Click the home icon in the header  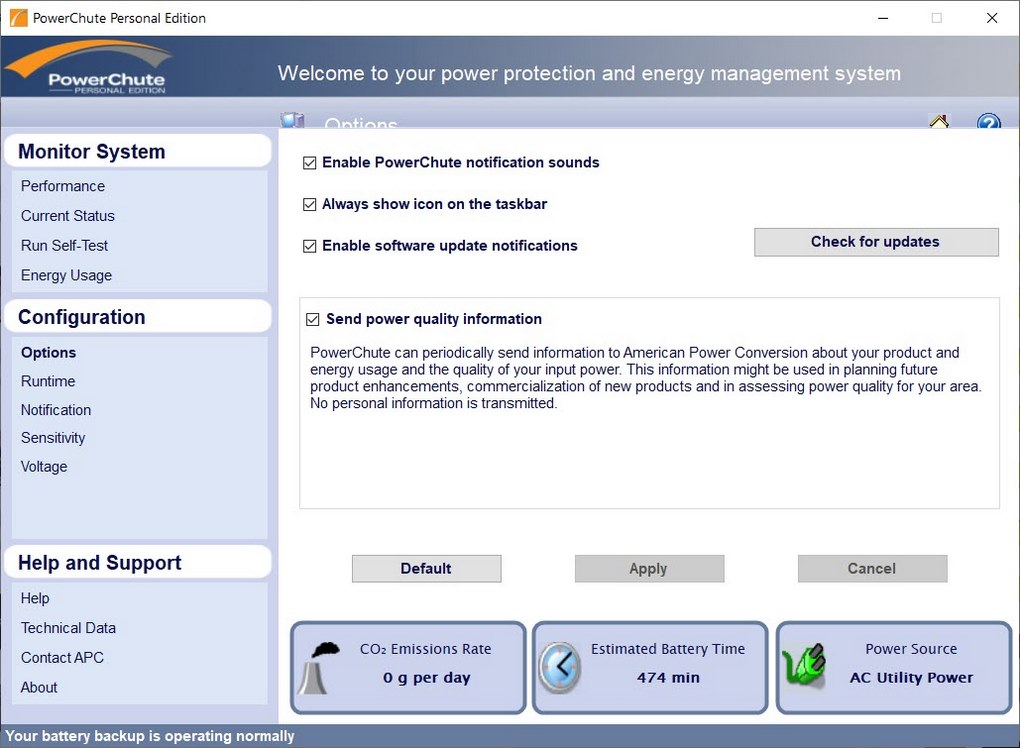pos(939,121)
